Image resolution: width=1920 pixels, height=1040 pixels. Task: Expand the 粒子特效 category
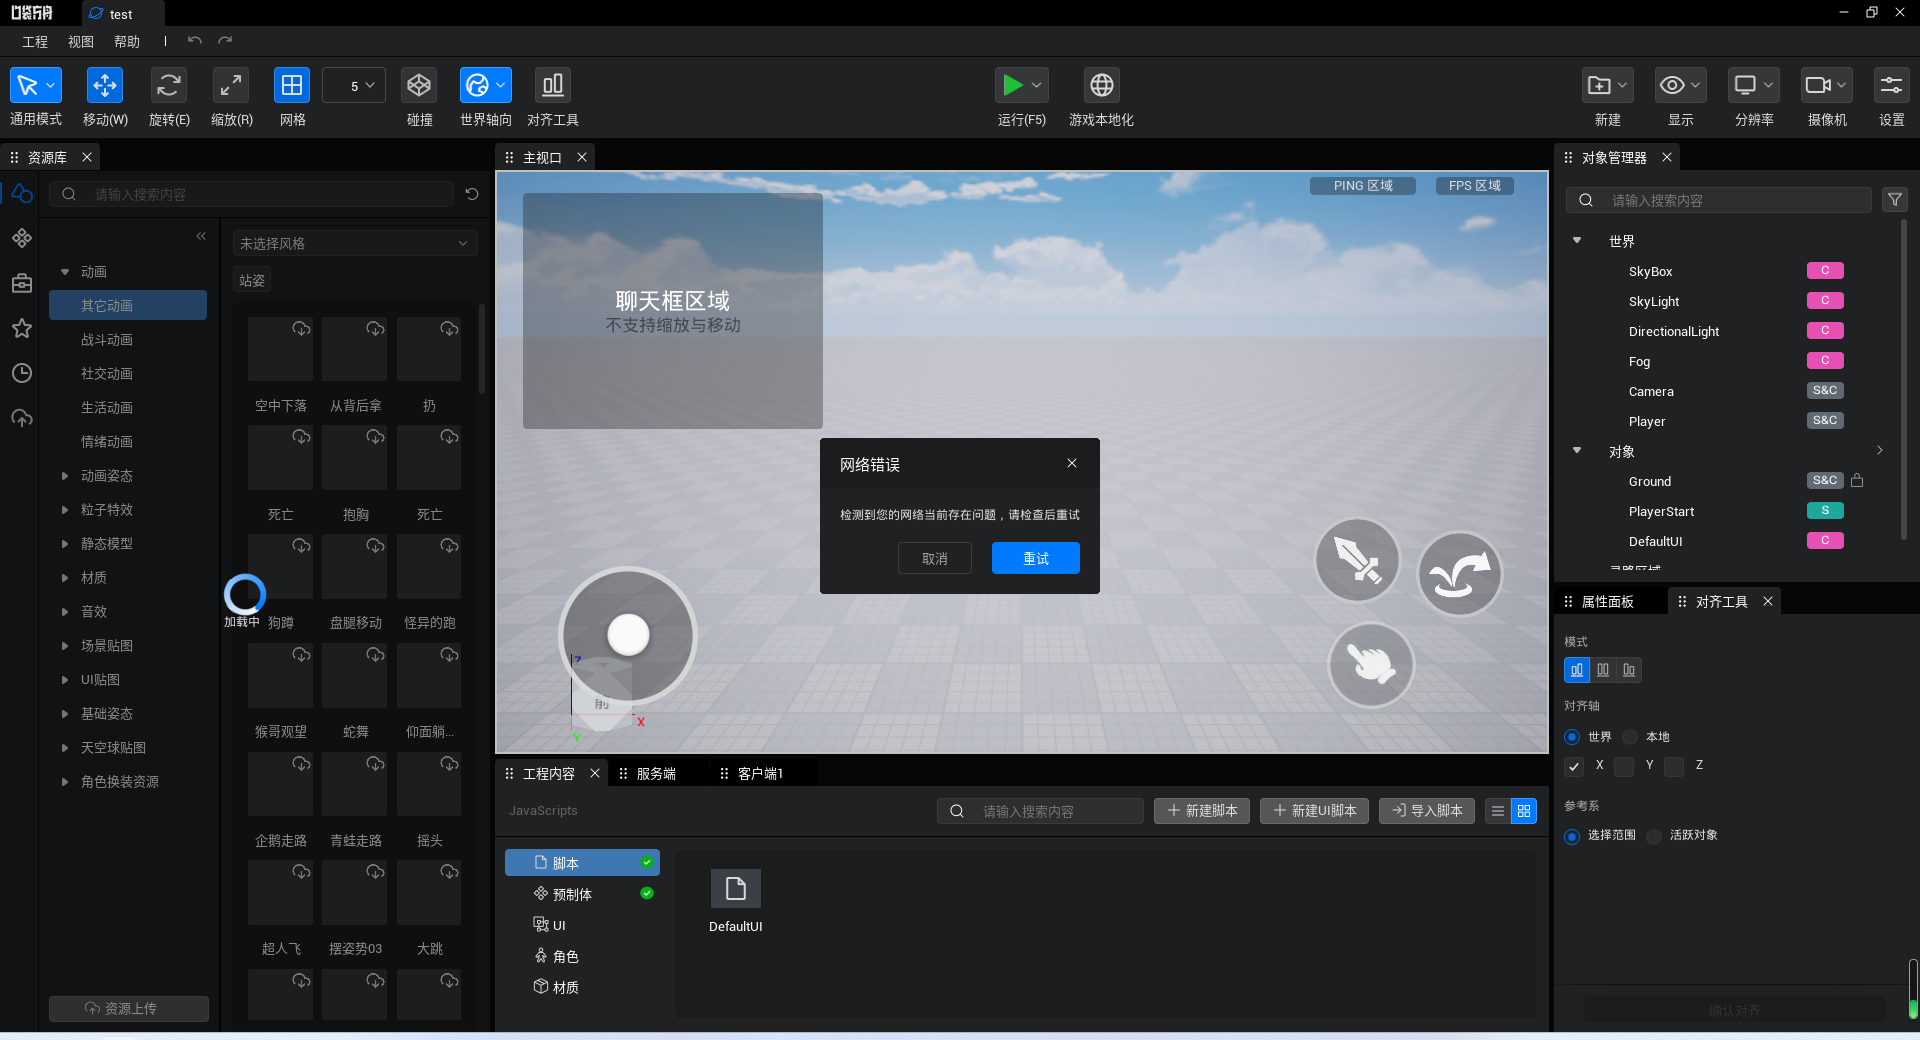click(x=65, y=510)
